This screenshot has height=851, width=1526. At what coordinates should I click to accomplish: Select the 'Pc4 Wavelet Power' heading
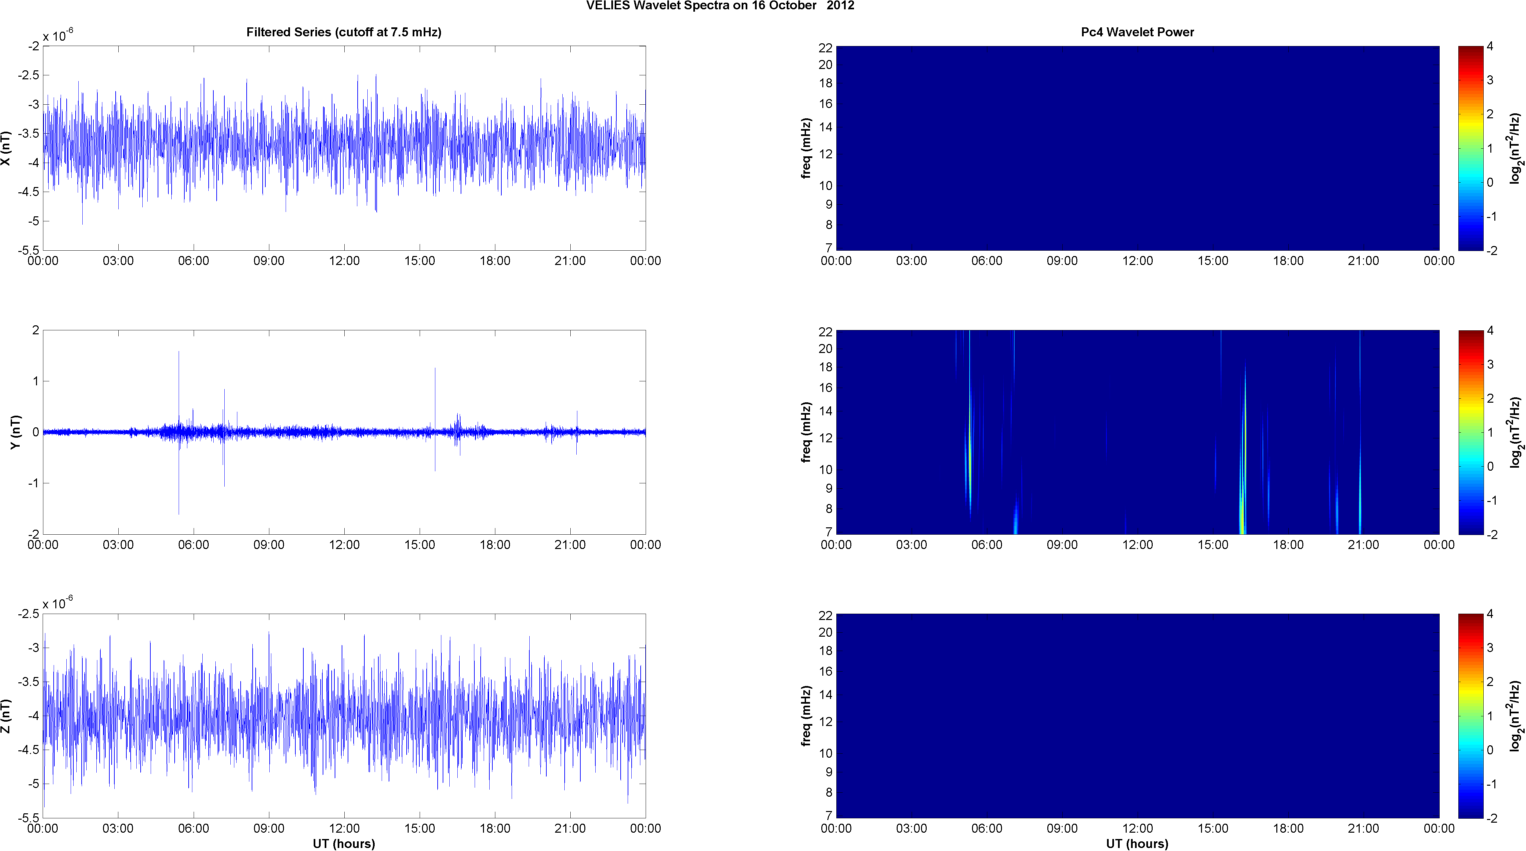click(x=1137, y=32)
